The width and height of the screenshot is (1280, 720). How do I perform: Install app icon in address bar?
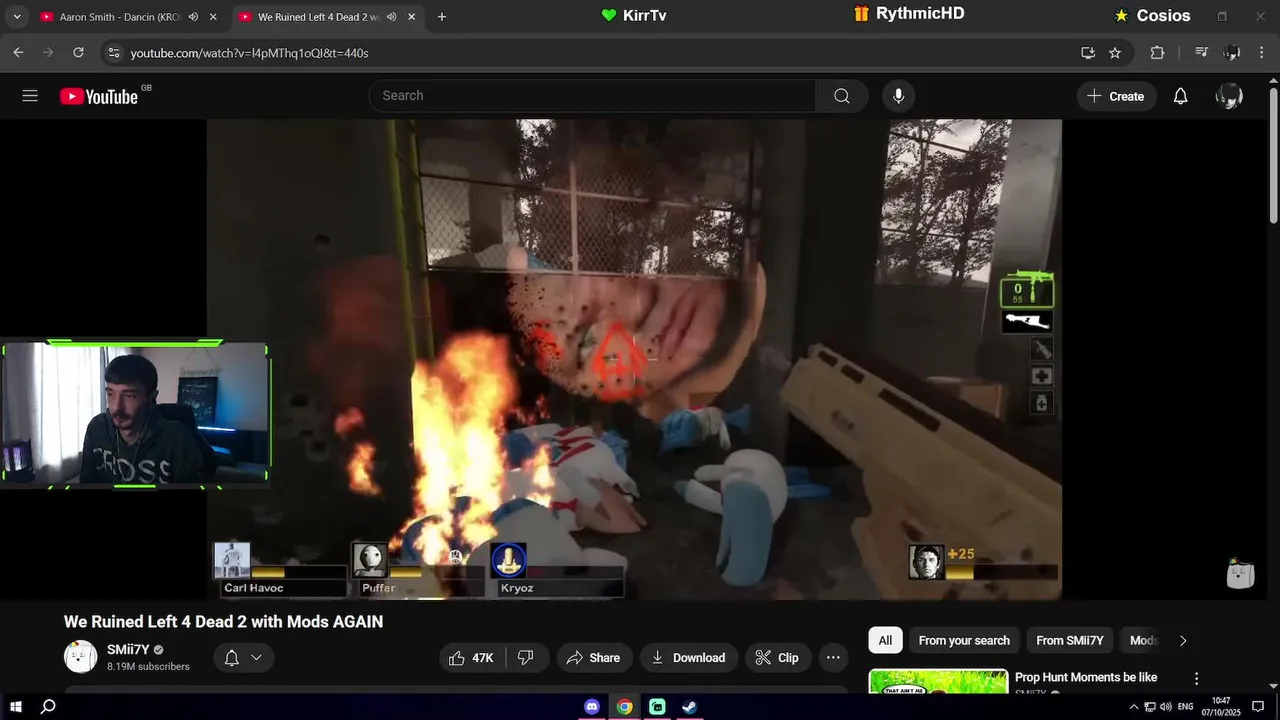[x=1088, y=53]
